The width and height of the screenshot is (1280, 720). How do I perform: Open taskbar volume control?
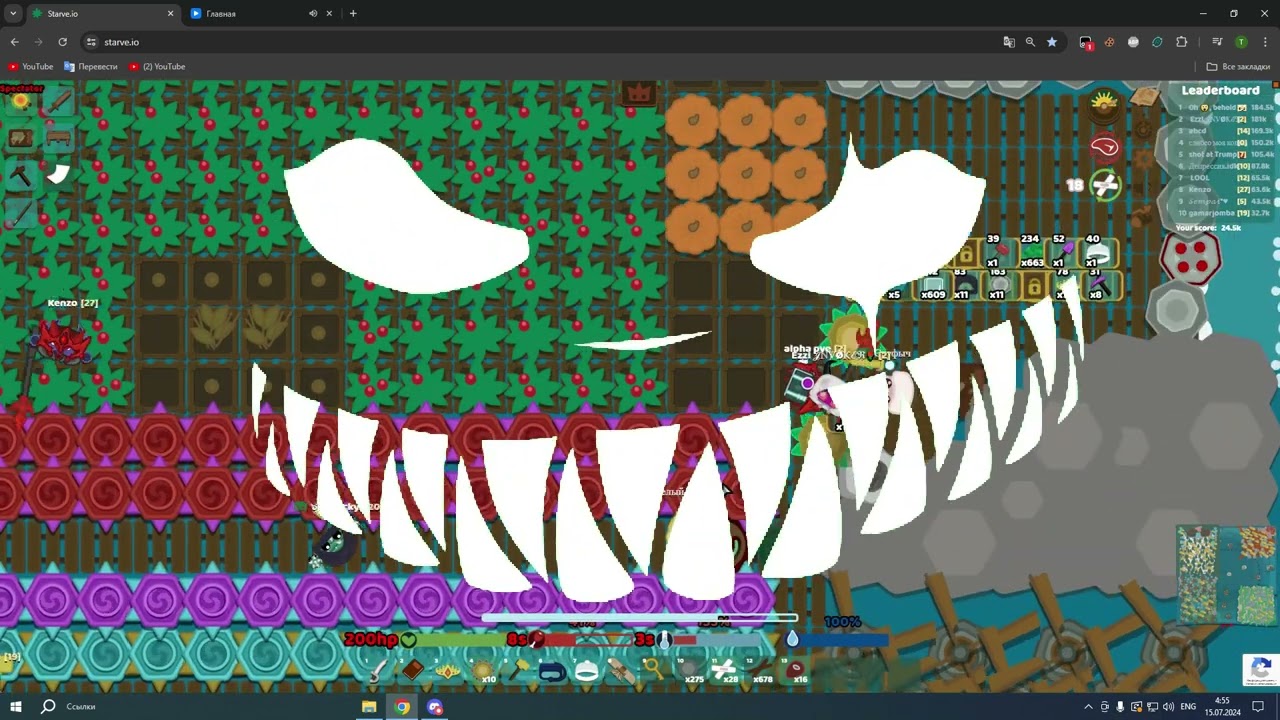1168,707
